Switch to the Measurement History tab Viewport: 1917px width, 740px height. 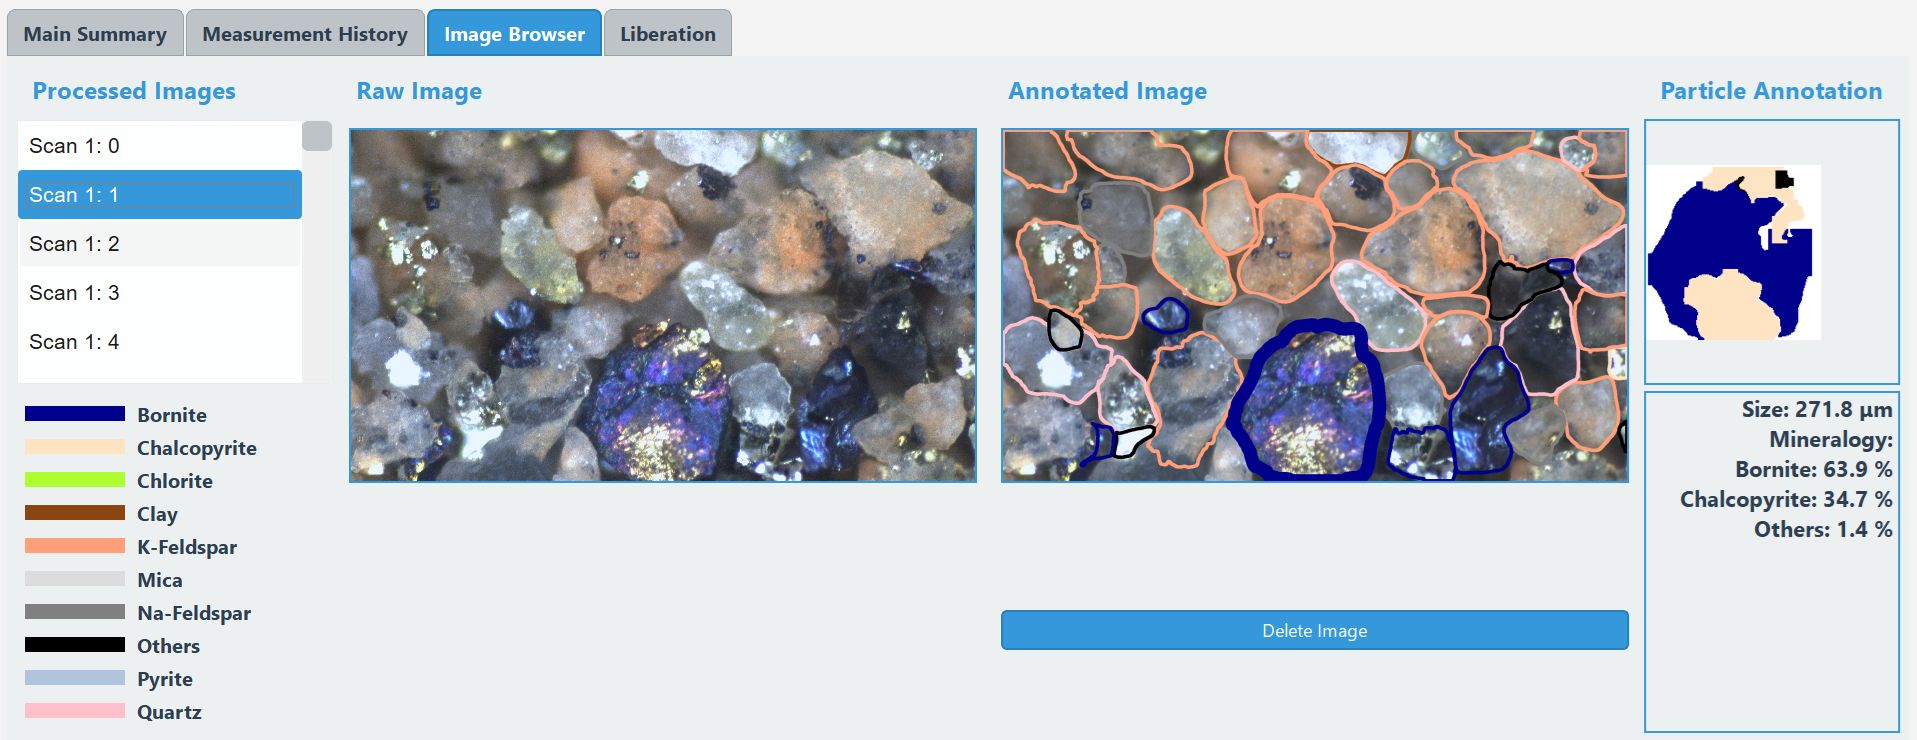(305, 34)
